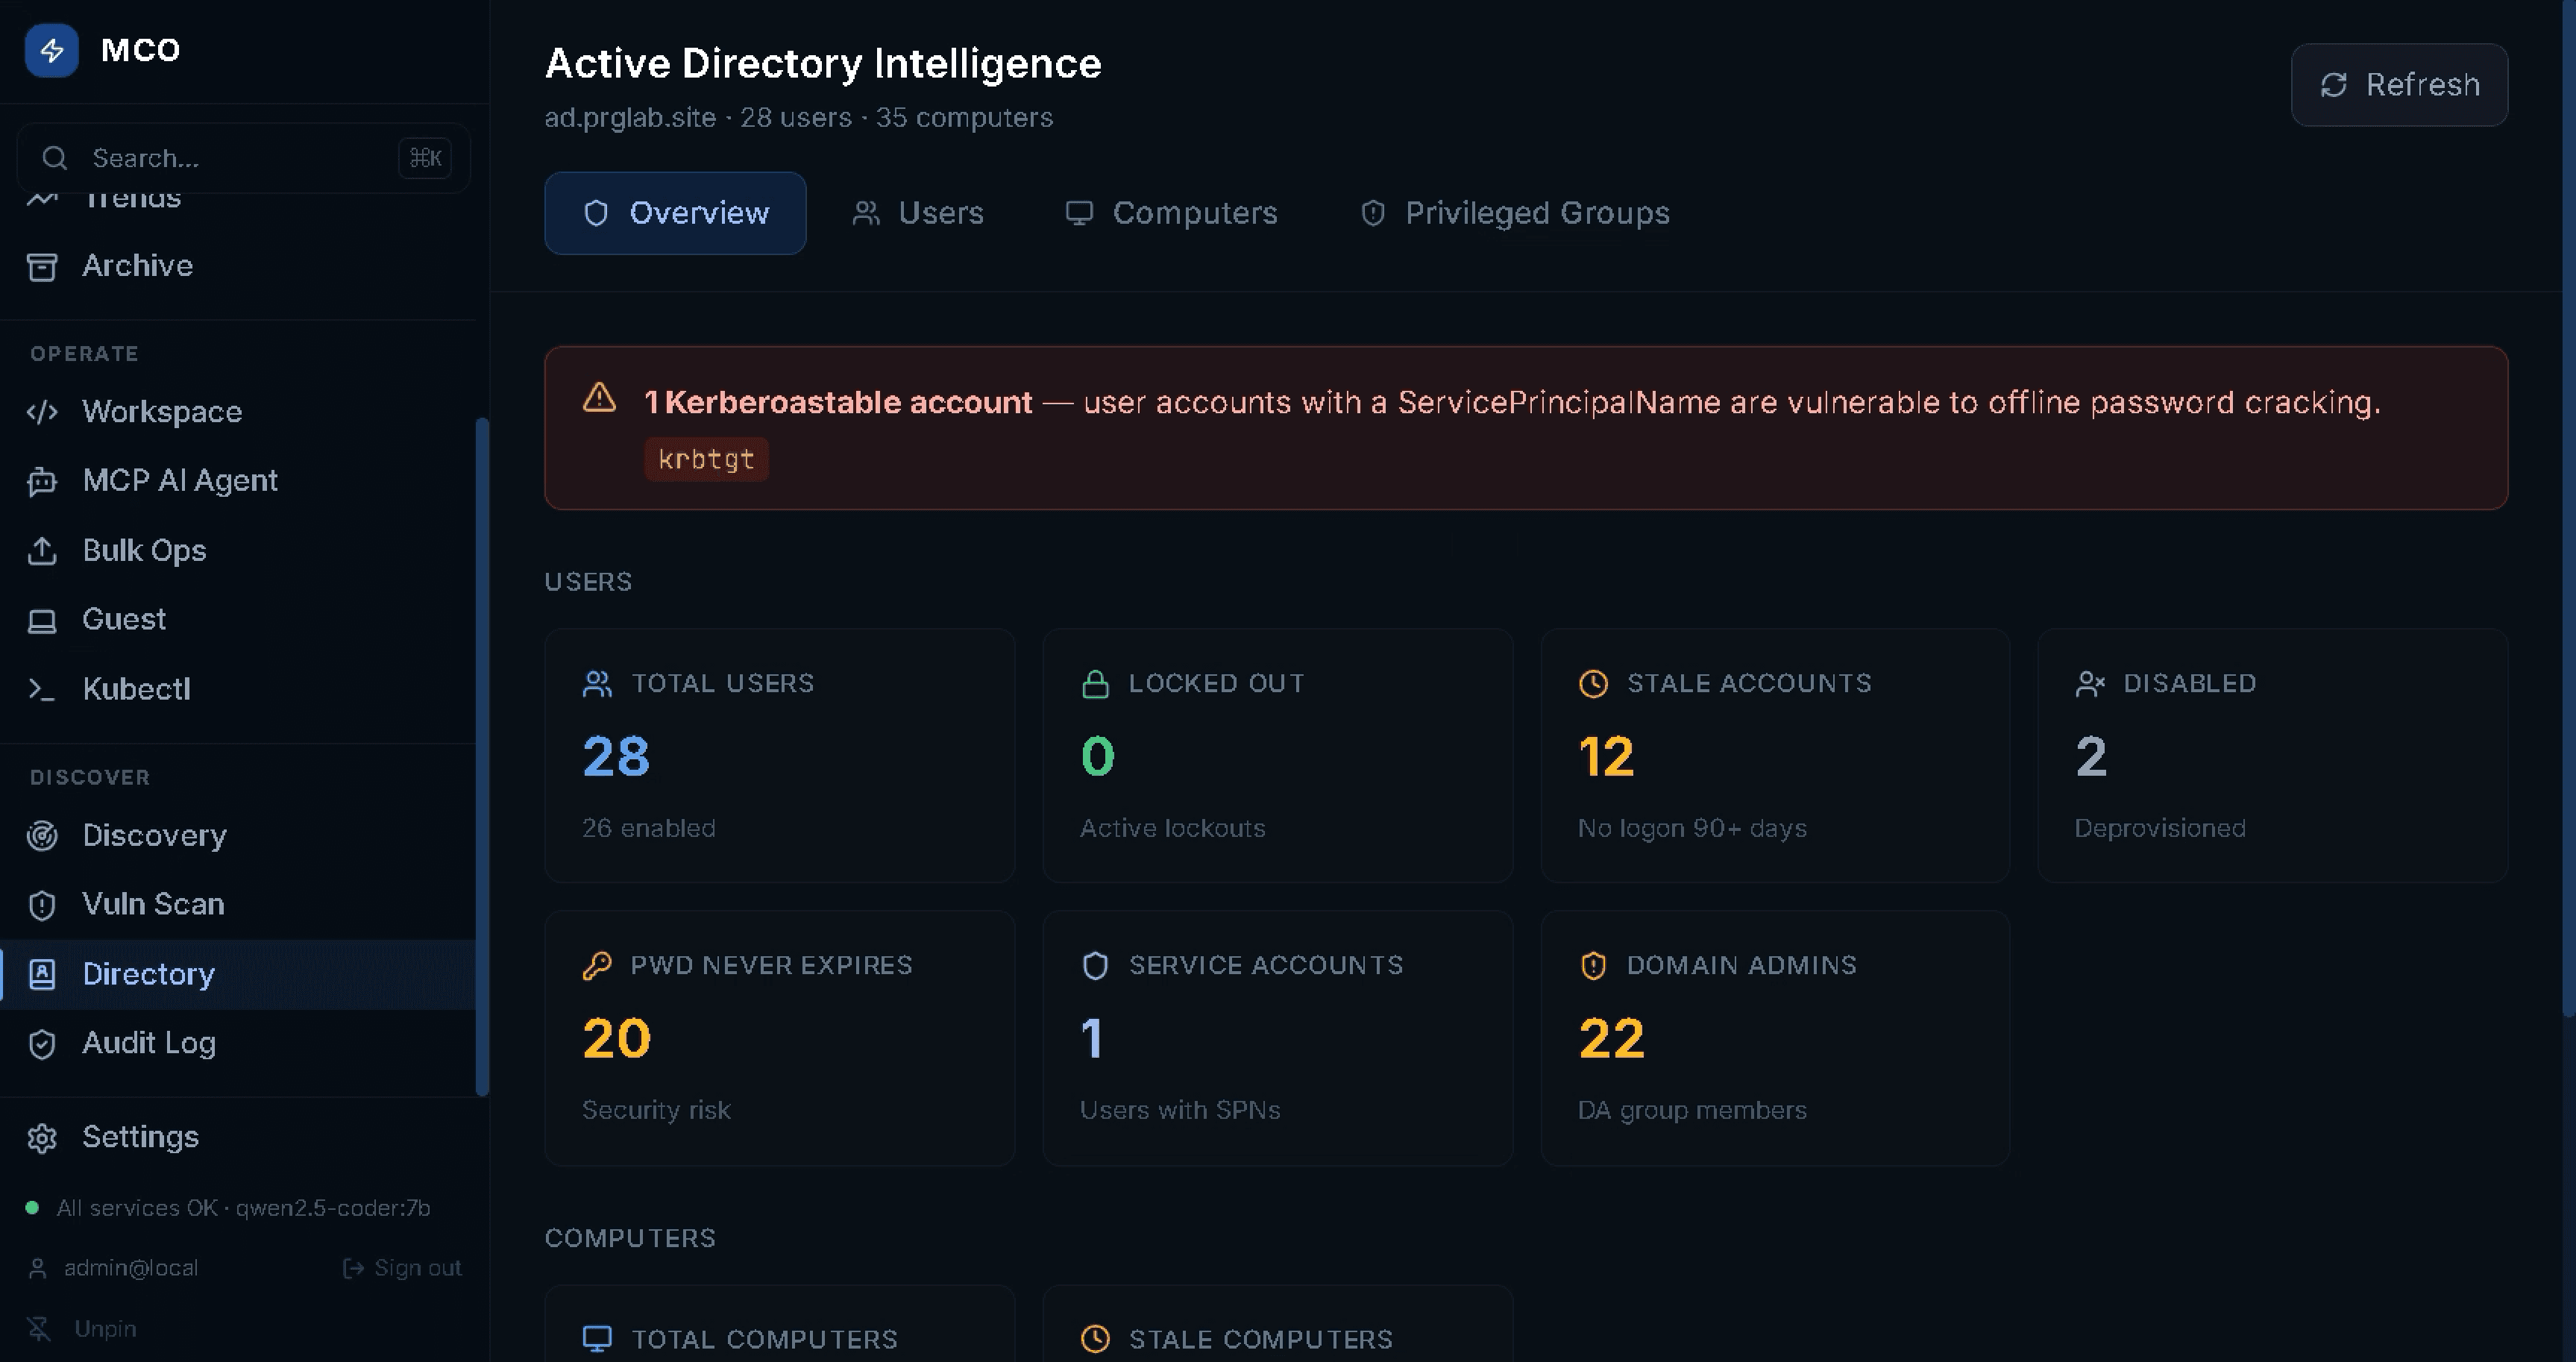Open the Workspace page
Viewport: 2576px width, 1362px height.
pyautogui.click(x=238, y=412)
